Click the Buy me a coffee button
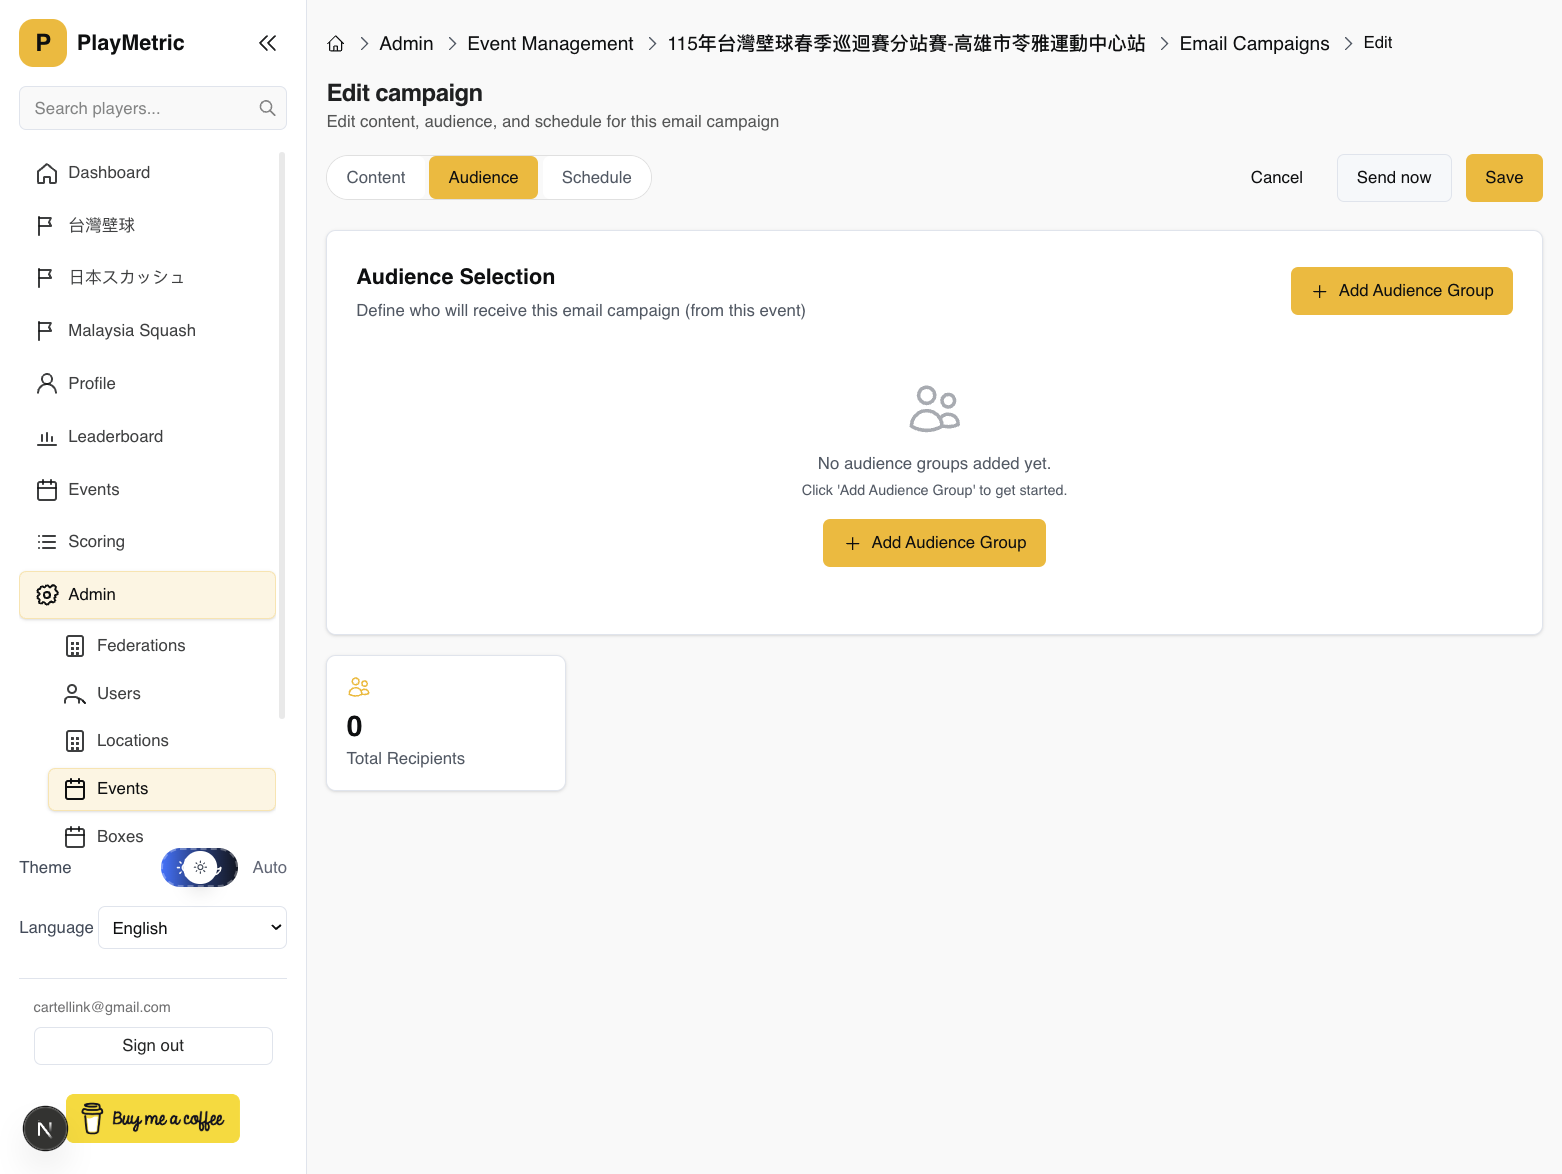Image resolution: width=1562 pixels, height=1174 pixels. pyautogui.click(x=153, y=1118)
